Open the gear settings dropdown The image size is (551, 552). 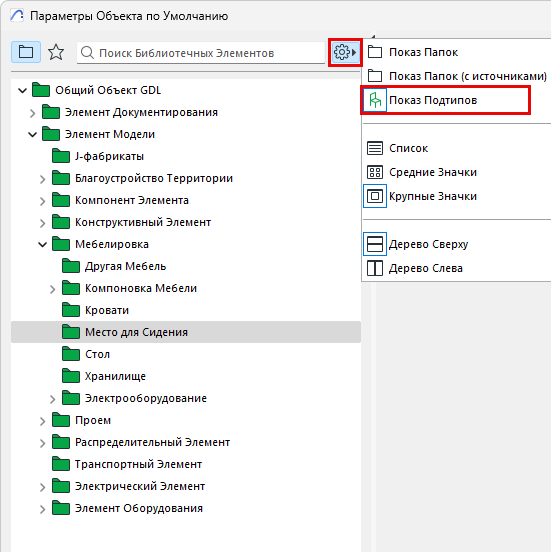345,52
